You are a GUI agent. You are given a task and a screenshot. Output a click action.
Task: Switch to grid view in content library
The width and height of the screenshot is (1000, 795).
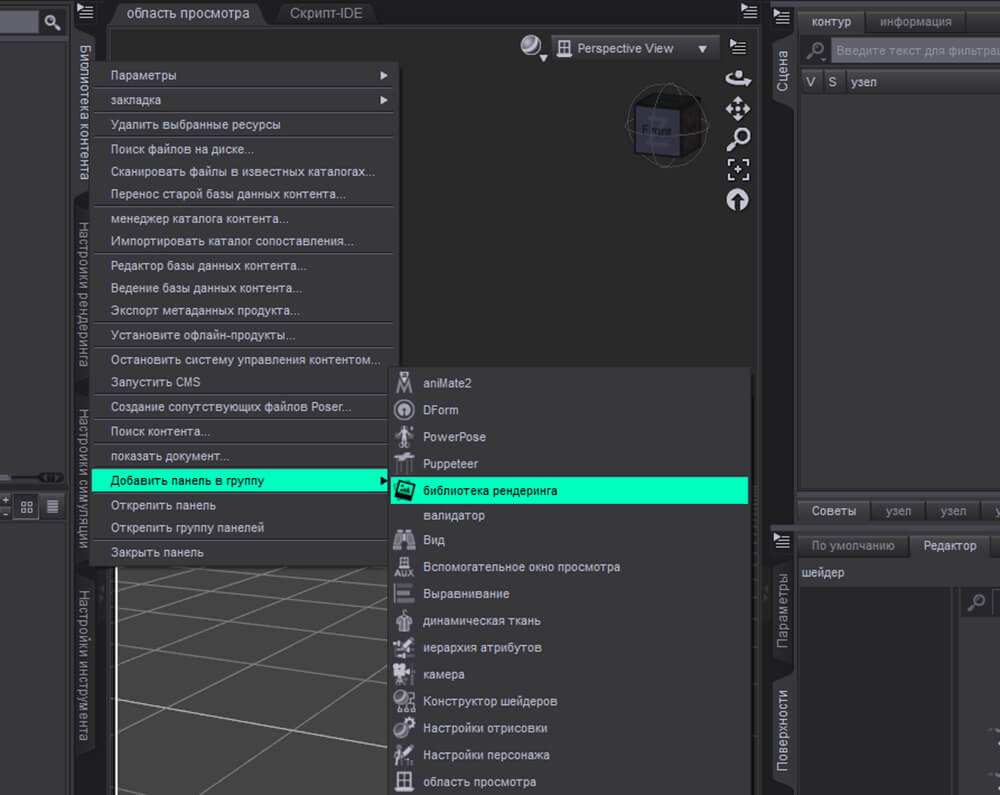click(26, 507)
